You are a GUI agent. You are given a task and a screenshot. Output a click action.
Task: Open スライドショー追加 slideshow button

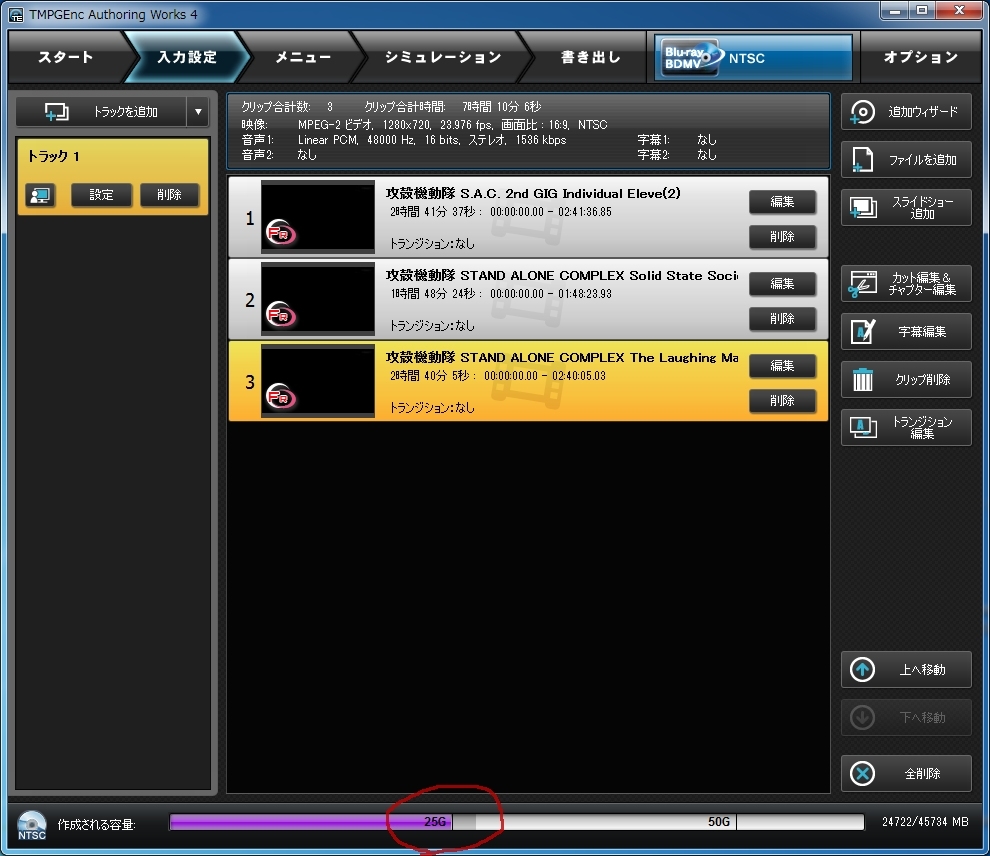tap(905, 208)
